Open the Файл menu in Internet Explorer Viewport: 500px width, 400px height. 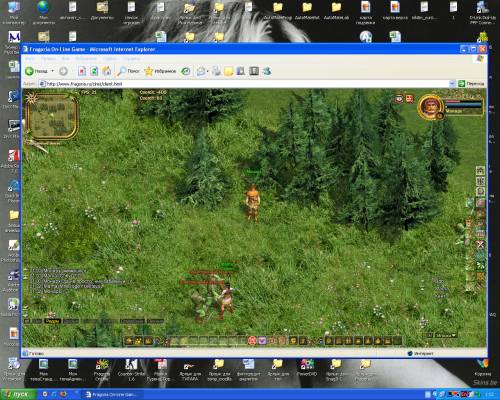click(30, 59)
